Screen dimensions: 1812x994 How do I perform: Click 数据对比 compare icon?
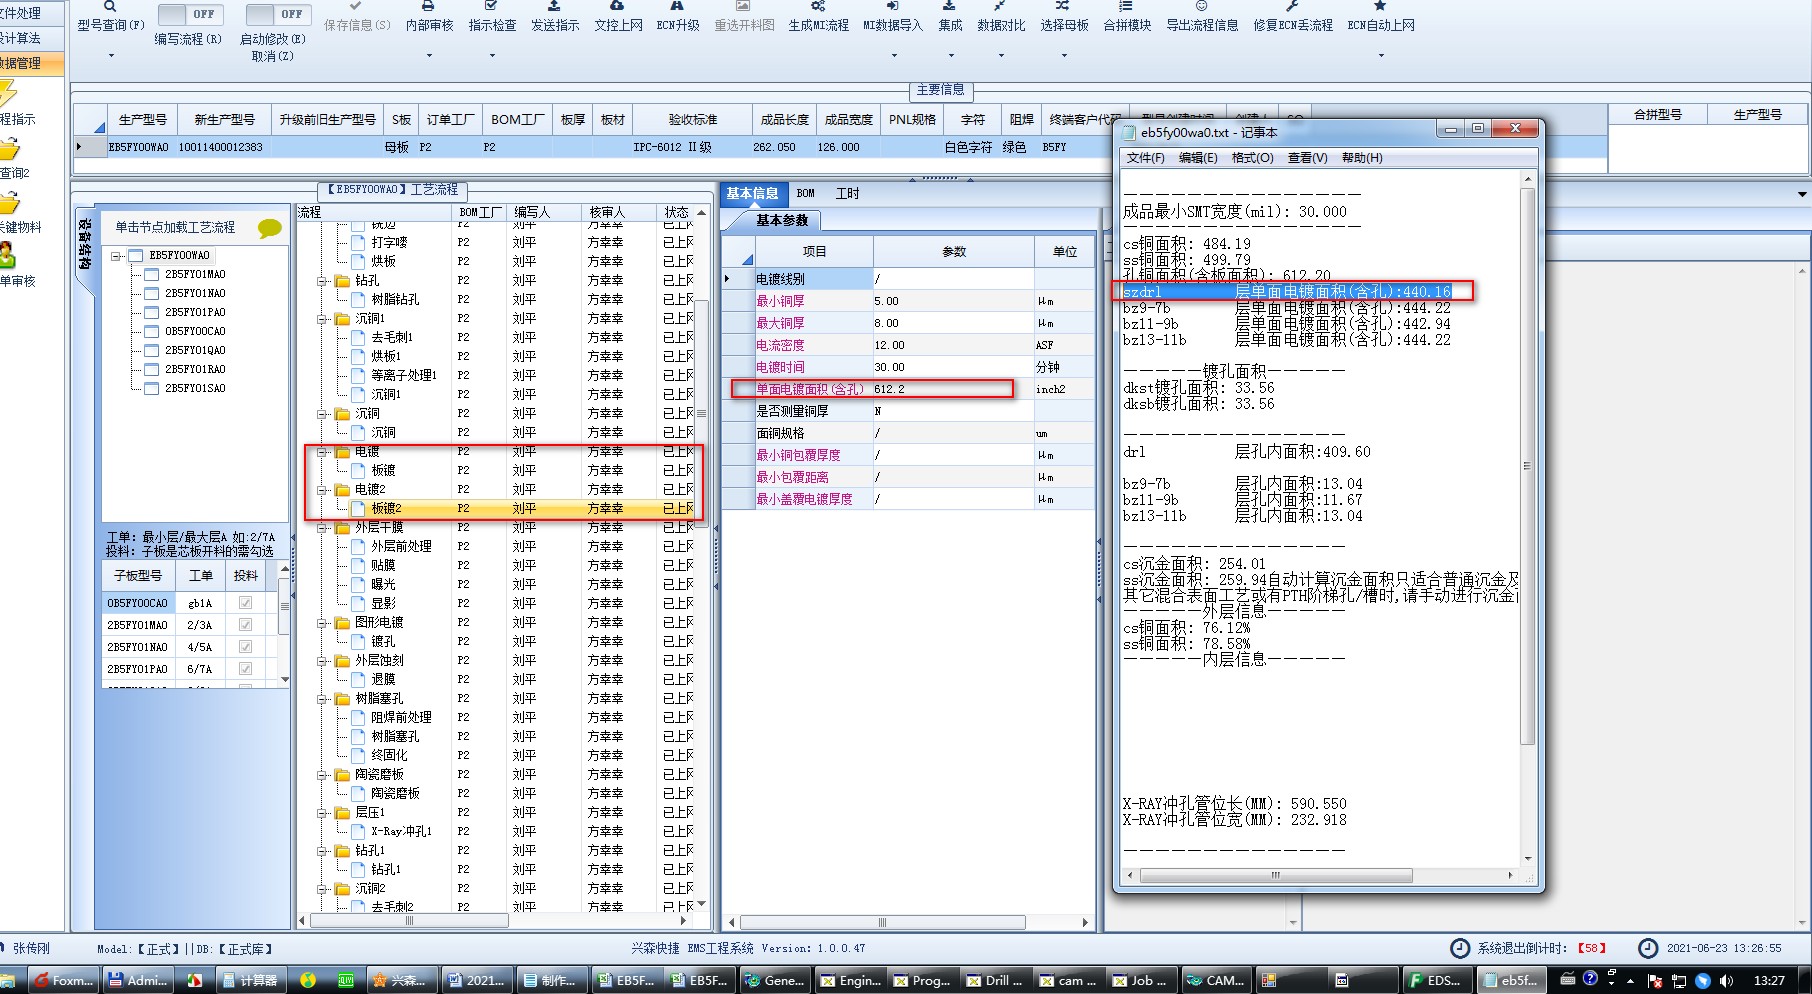click(x=1000, y=6)
